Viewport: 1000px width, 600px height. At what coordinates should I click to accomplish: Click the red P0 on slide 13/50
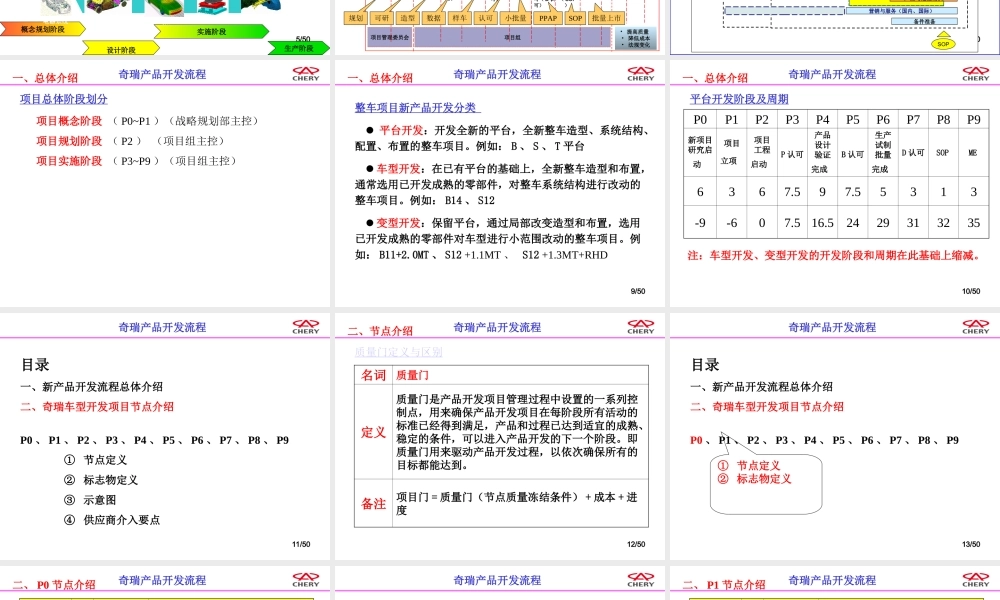pos(696,440)
